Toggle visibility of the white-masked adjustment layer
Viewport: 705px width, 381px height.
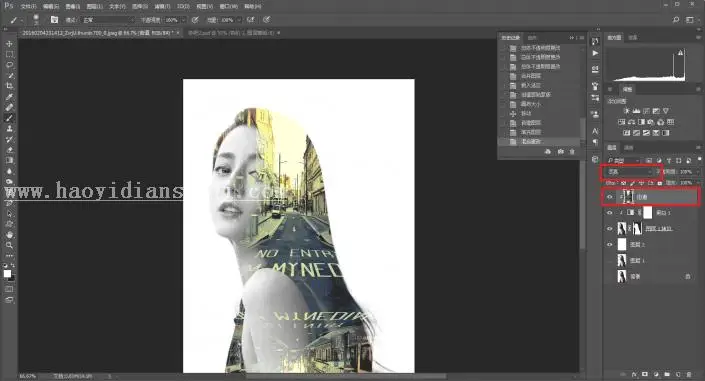tap(610, 213)
